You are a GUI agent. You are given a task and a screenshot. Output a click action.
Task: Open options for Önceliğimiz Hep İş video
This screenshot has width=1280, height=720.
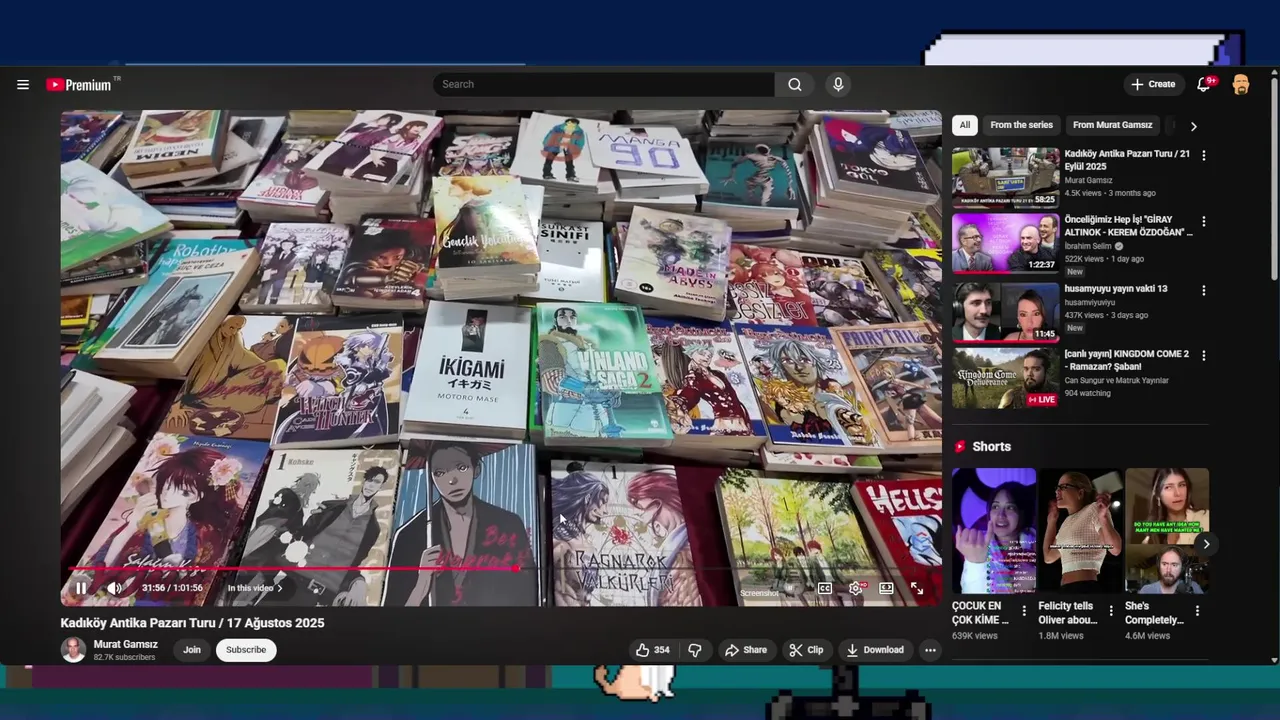pyautogui.click(x=1204, y=221)
